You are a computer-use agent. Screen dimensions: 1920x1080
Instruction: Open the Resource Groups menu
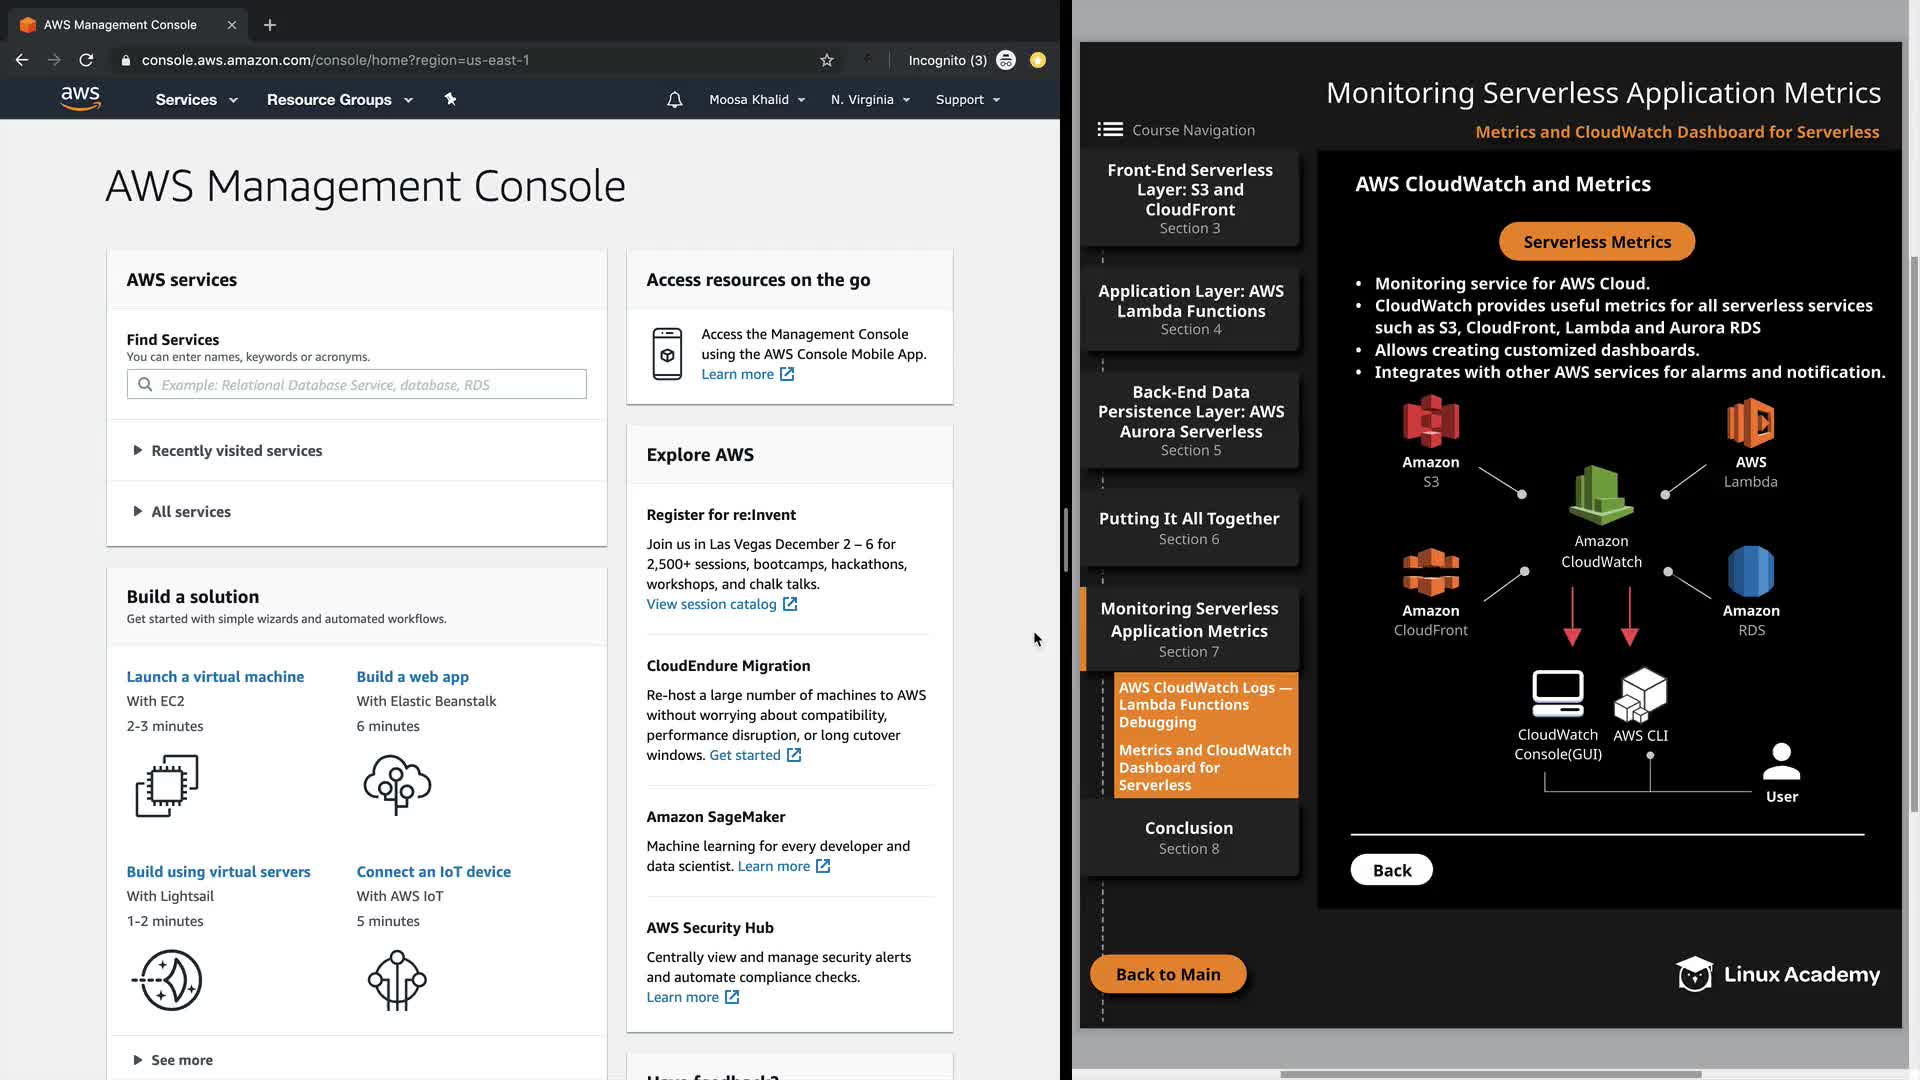click(x=339, y=100)
